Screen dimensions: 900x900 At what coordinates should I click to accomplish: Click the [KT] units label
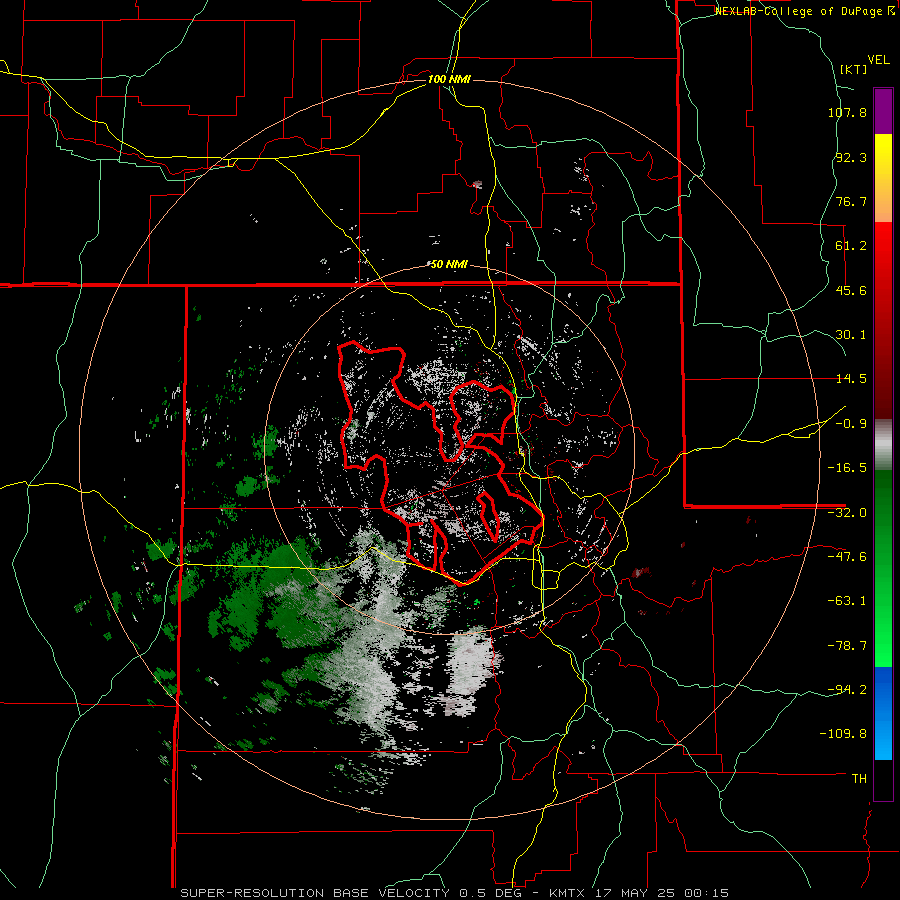pyautogui.click(x=854, y=69)
